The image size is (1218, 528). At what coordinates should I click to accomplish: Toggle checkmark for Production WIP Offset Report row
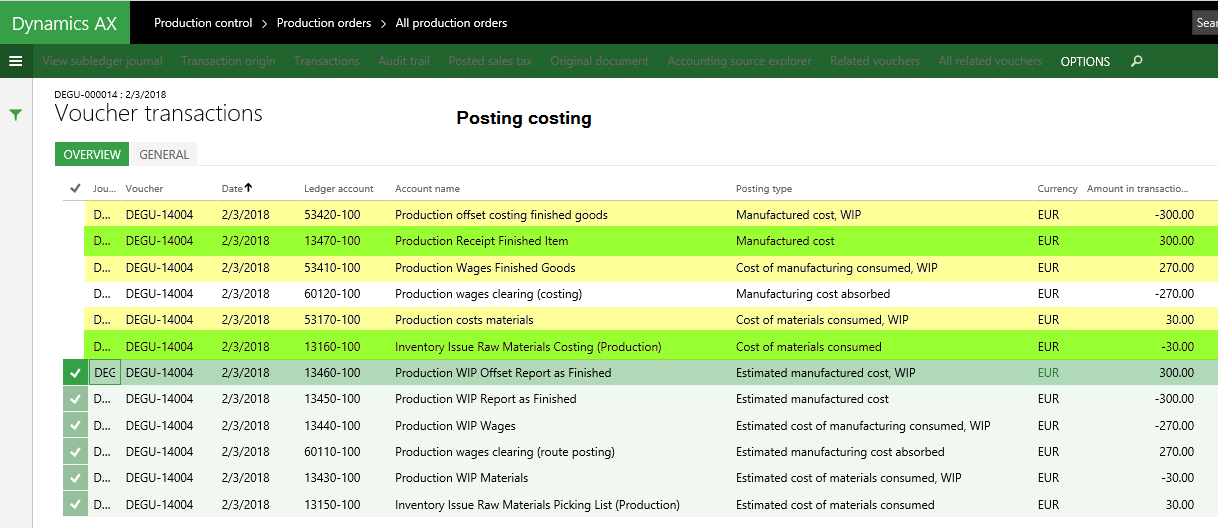coord(75,373)
